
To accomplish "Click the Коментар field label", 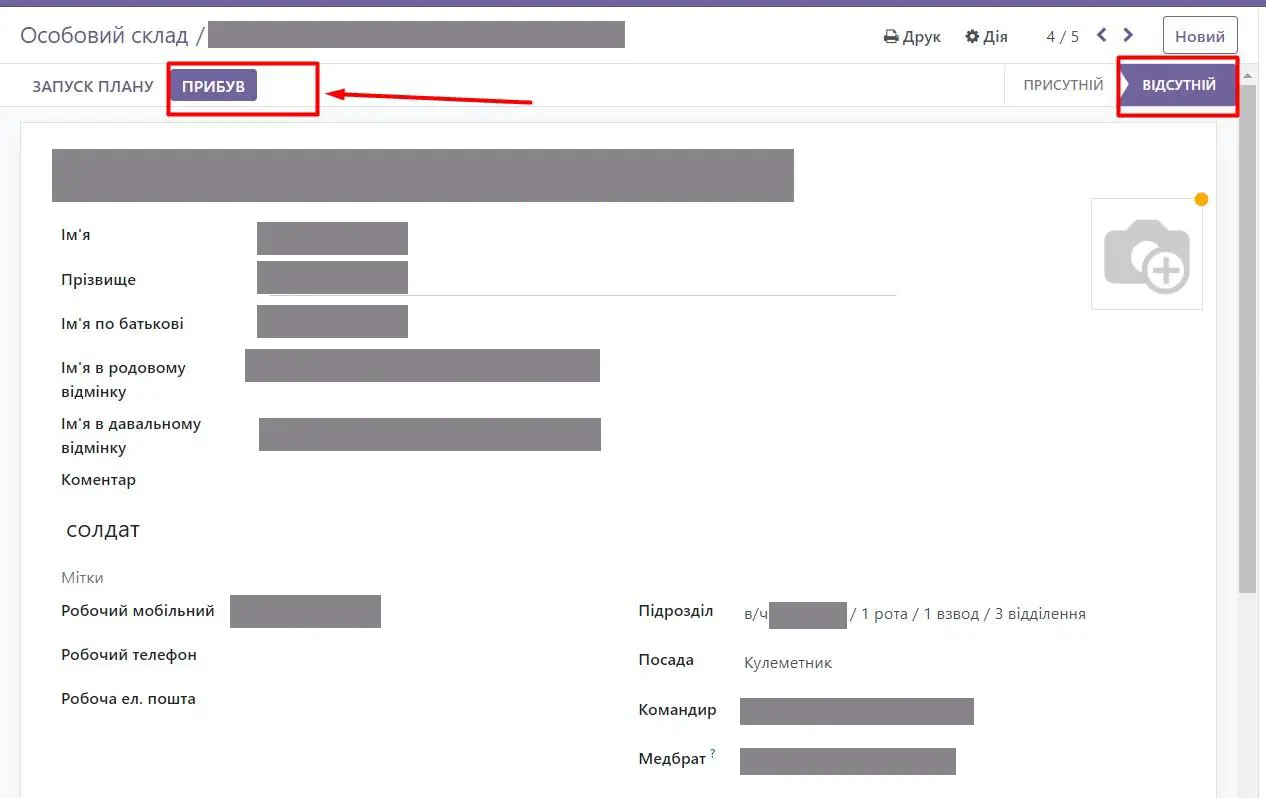I will pyautogui.click(x=98, y=480).
